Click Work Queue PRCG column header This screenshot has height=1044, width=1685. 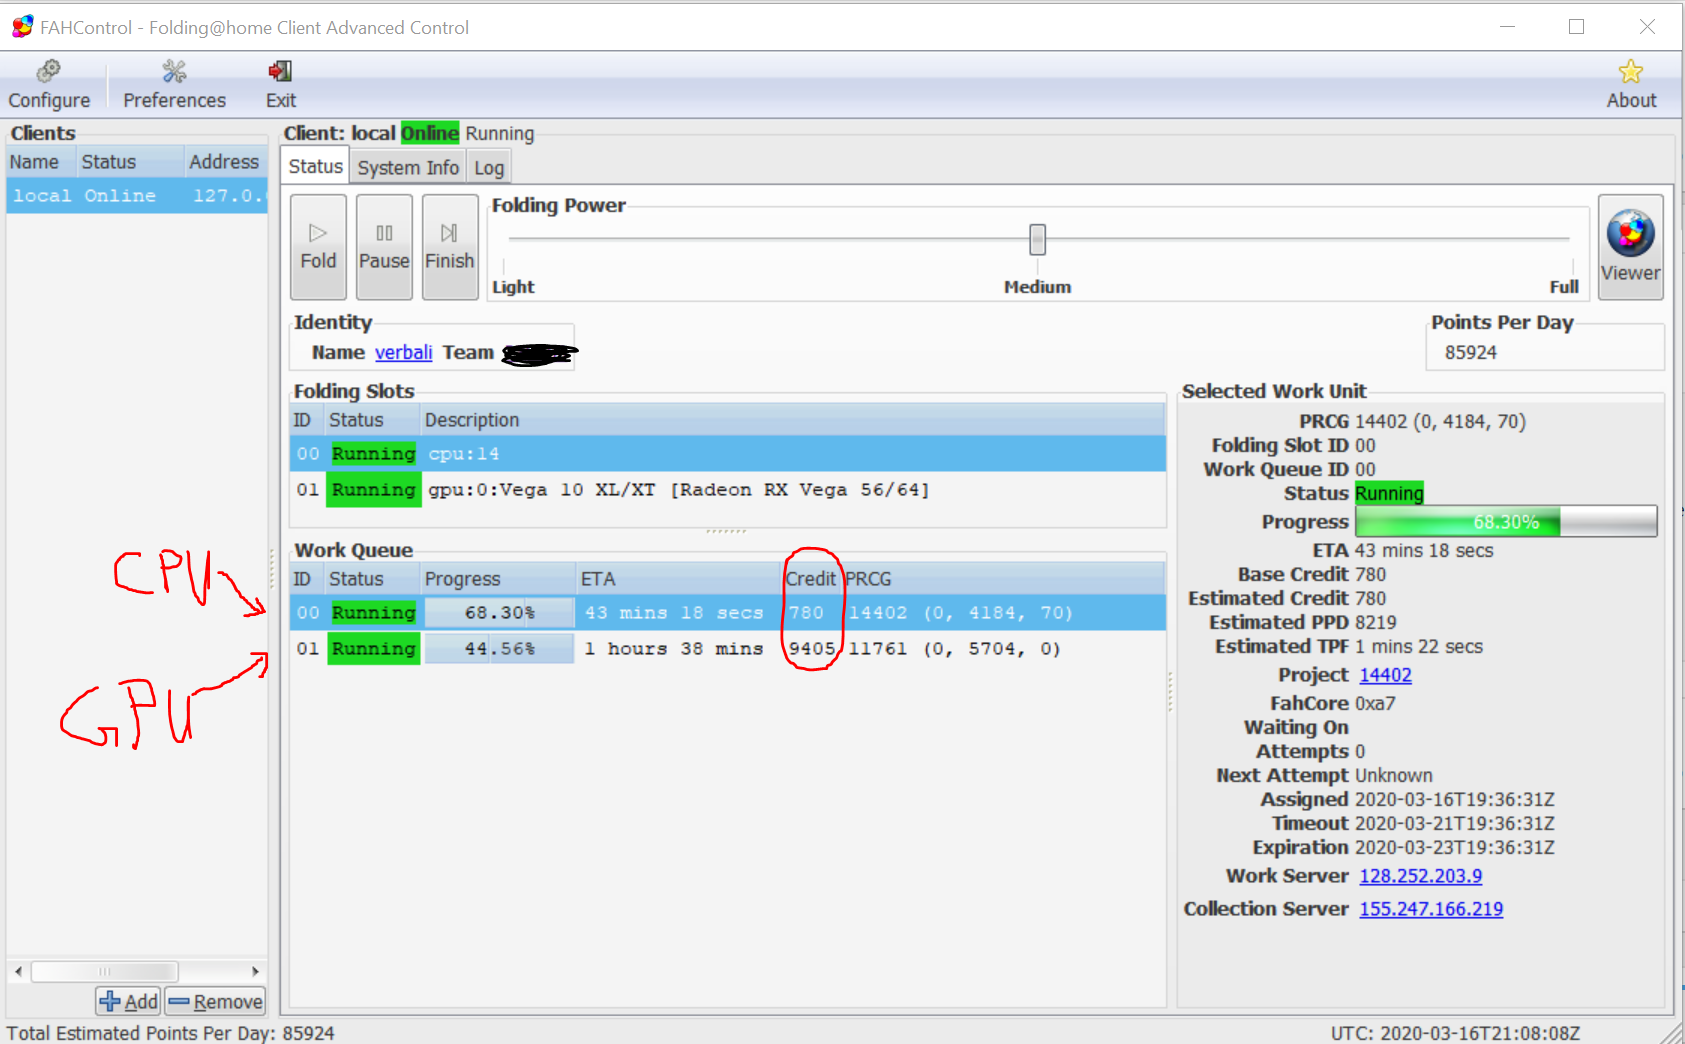tap(1004, 579)
